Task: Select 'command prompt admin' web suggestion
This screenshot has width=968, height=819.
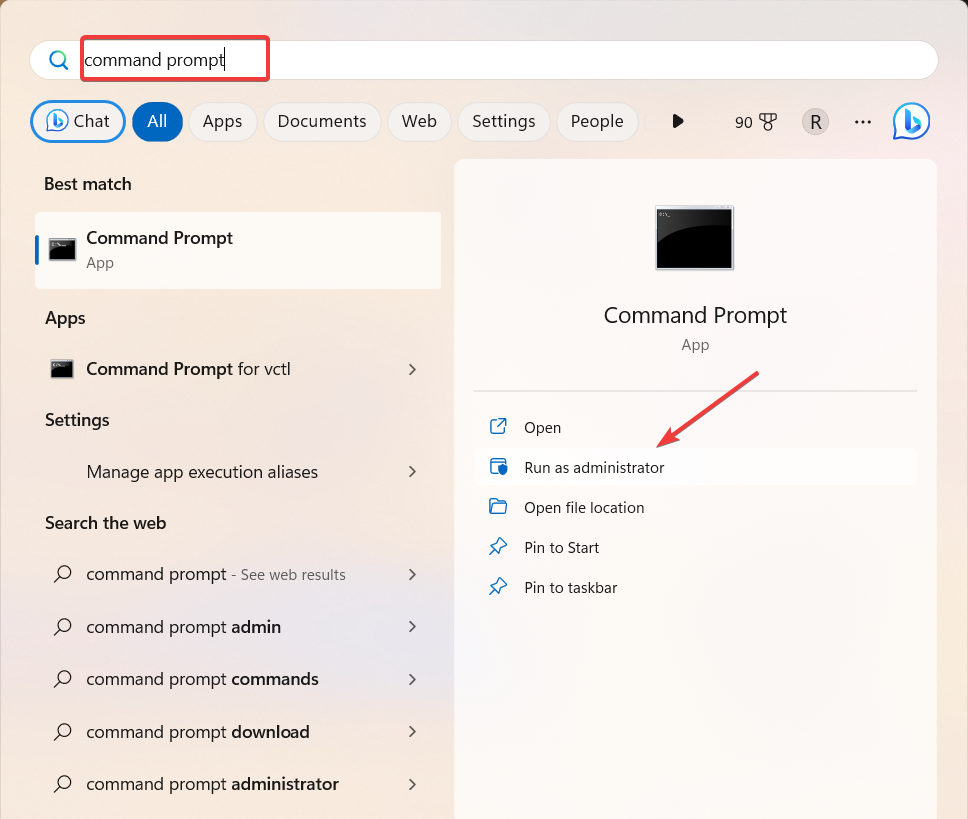Action: pyautogui.click(x=238, y=626)
